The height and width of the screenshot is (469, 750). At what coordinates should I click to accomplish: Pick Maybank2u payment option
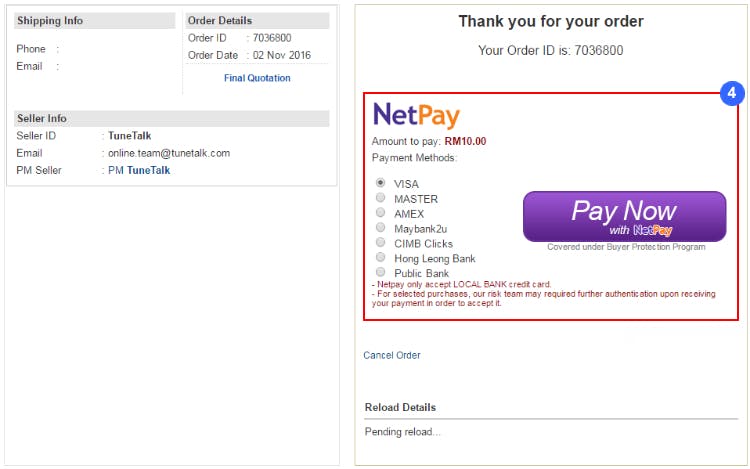coord(381,227)
